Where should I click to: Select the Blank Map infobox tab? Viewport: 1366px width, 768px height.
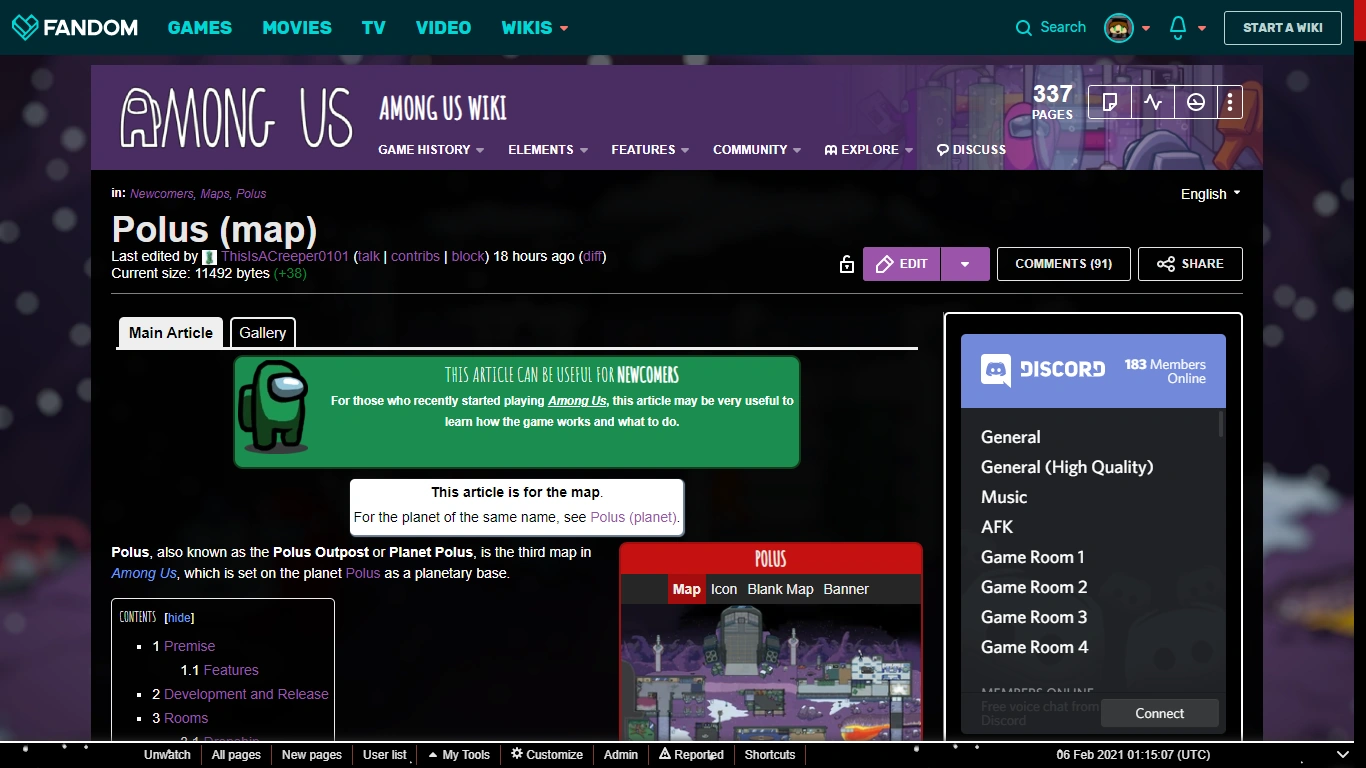pos(780,589)
